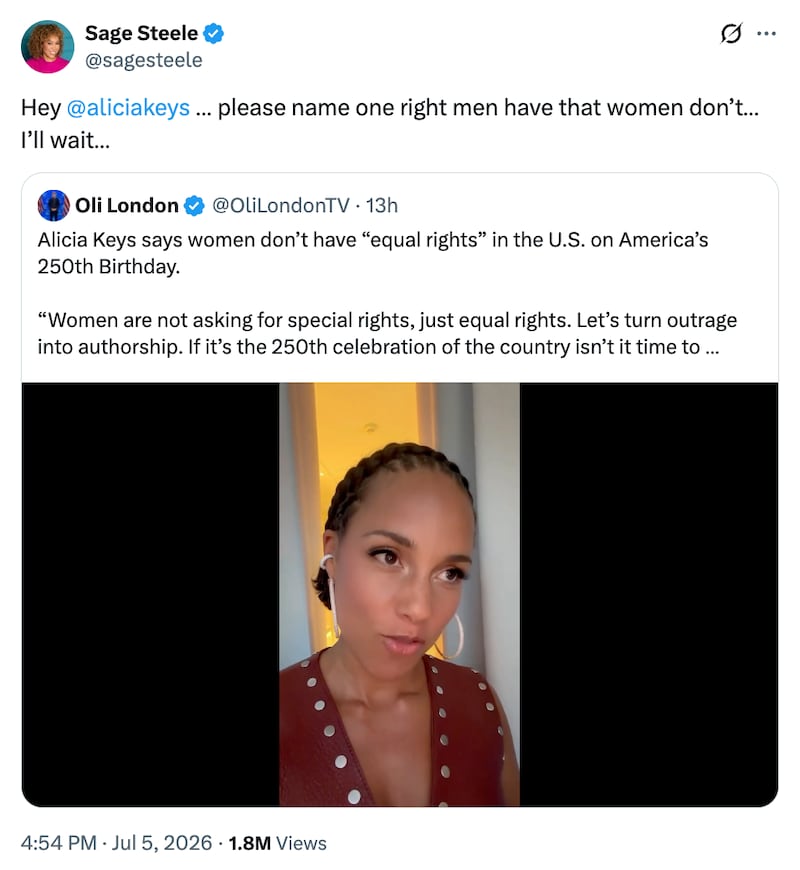Click Sage Steele's blue verified badge

coord(214,34)
